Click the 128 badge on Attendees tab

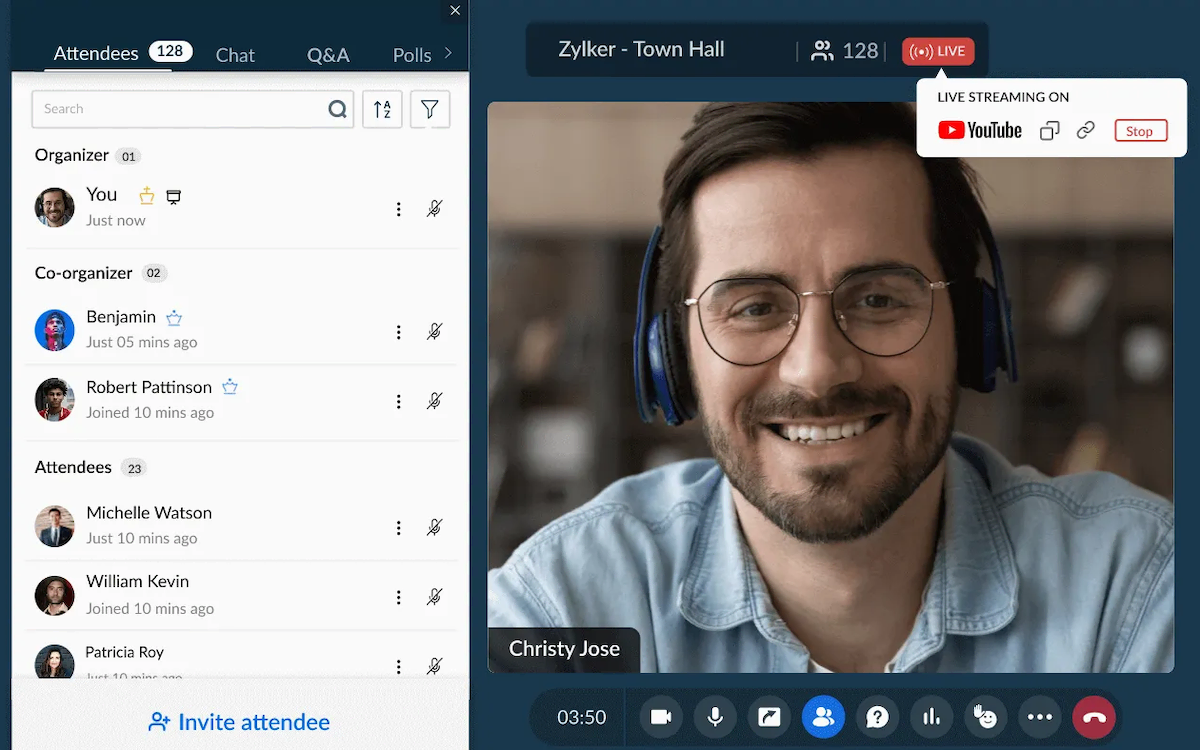click(x=170, y=51)
